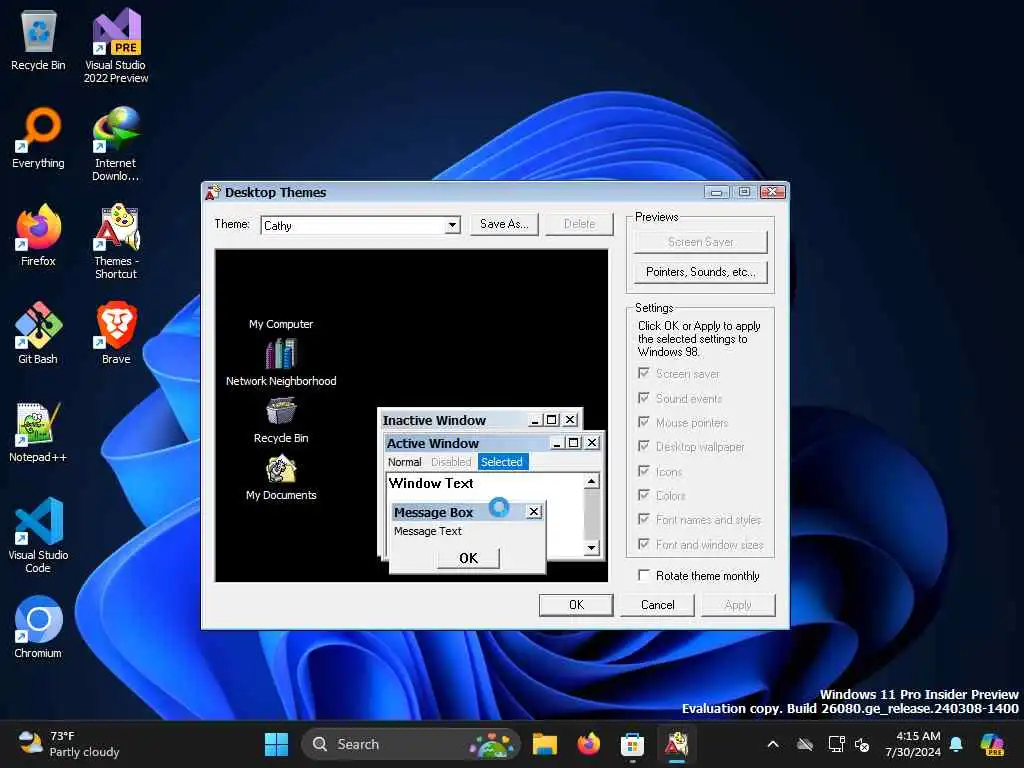1024x768 pixels.
Task: Confirm with the main OK button
Action: pos(576,605)
